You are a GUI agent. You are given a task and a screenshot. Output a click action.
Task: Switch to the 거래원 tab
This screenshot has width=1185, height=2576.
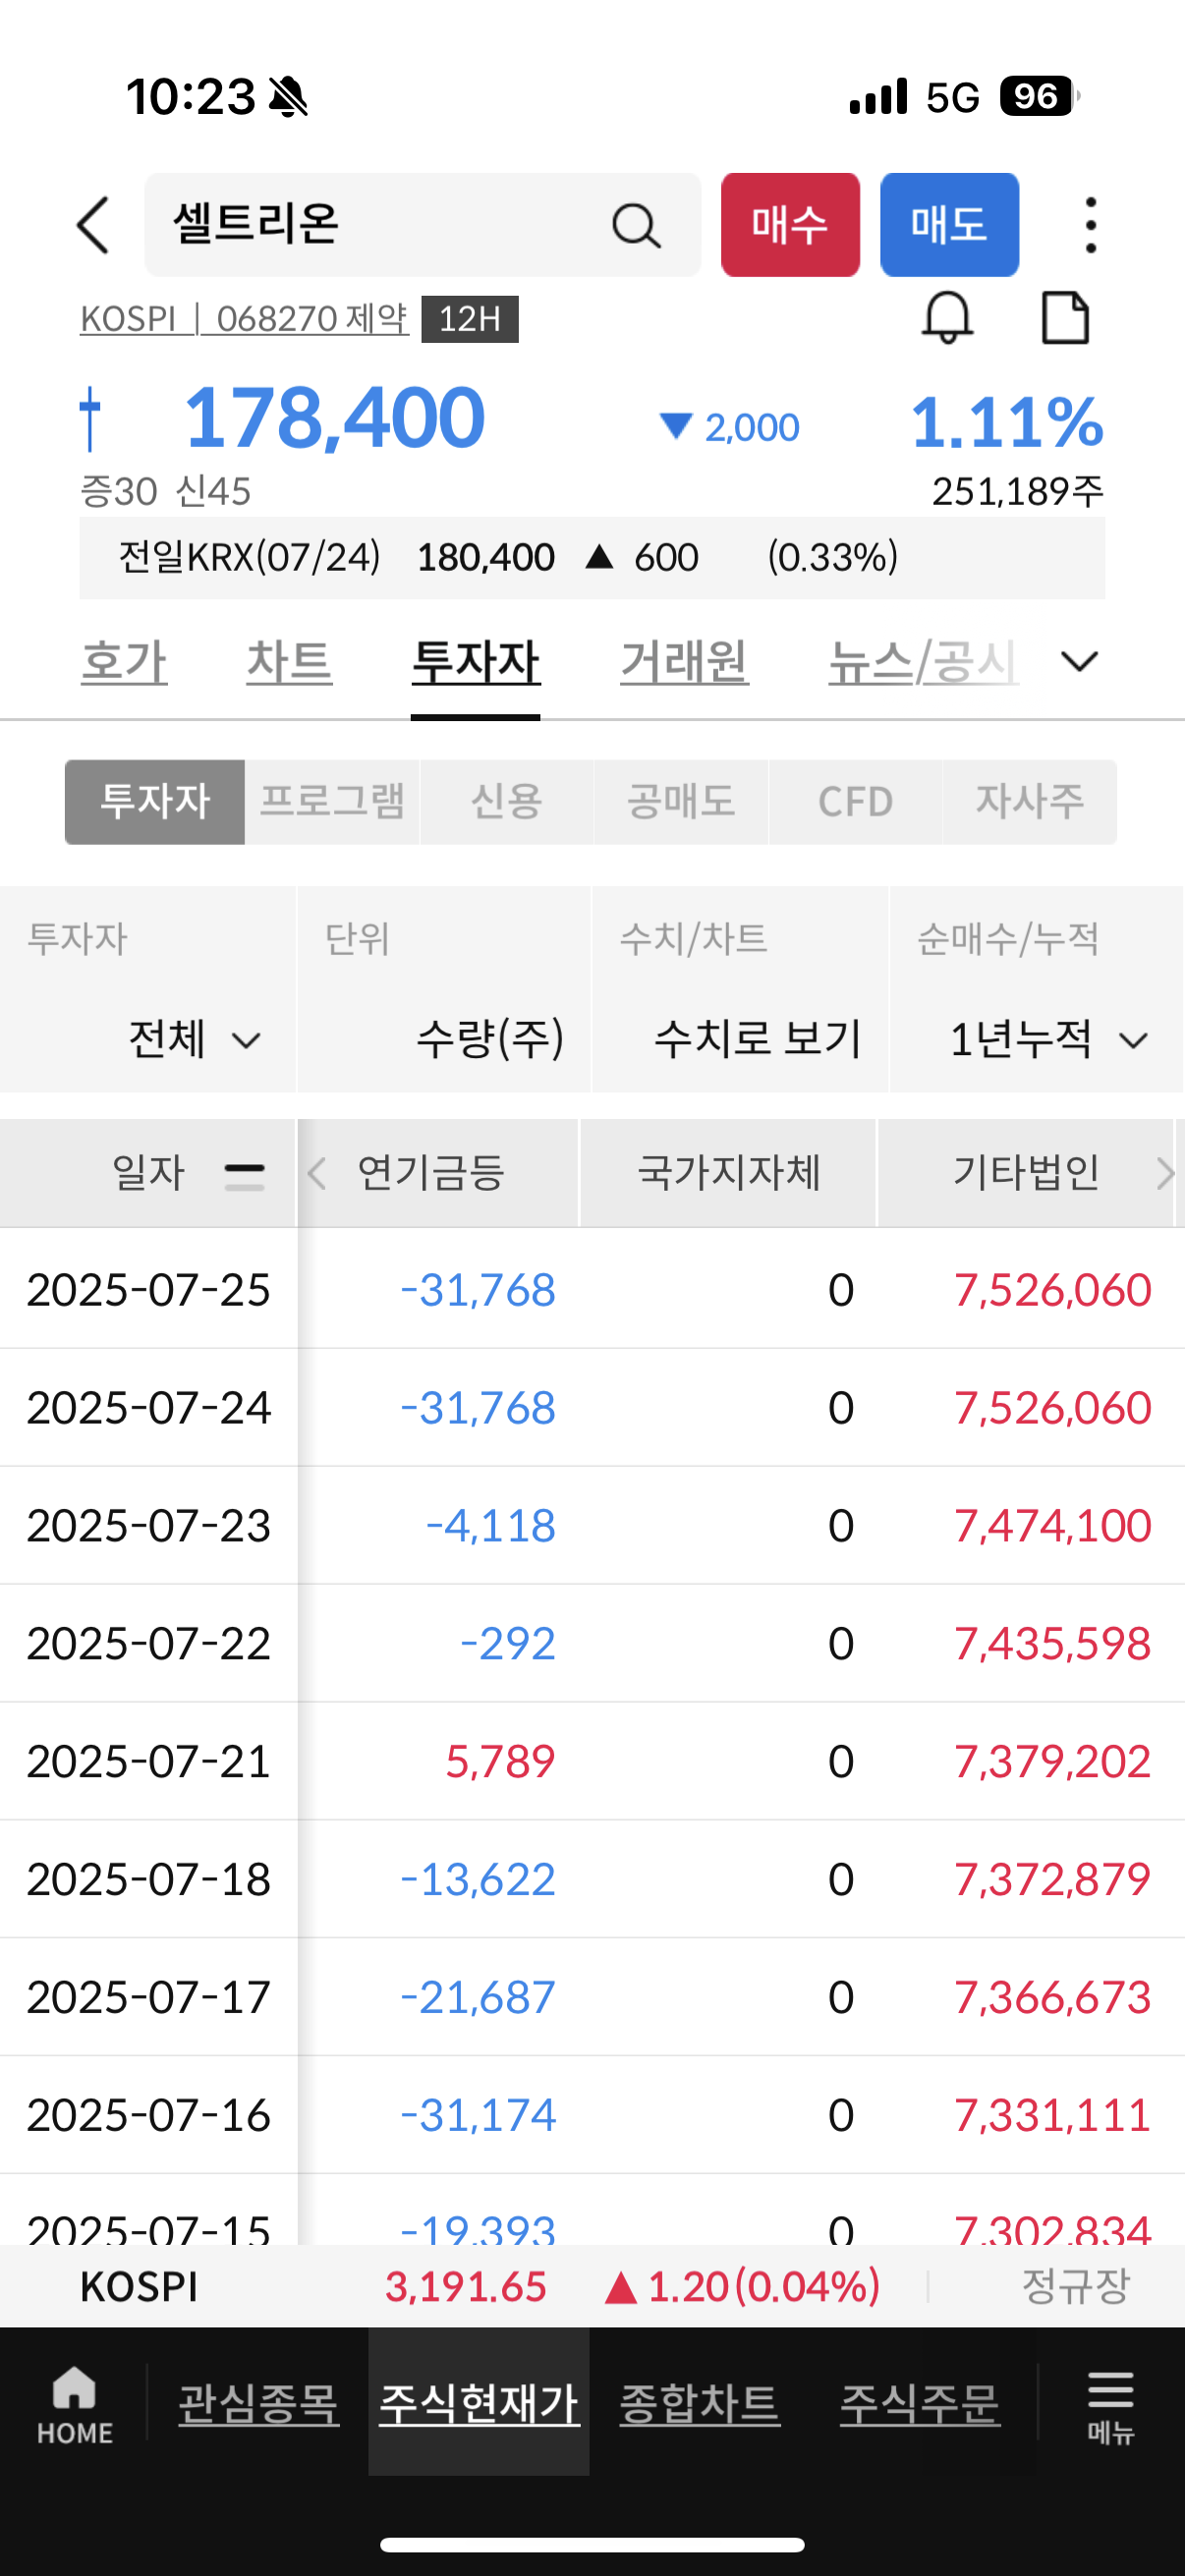(685, 662)
